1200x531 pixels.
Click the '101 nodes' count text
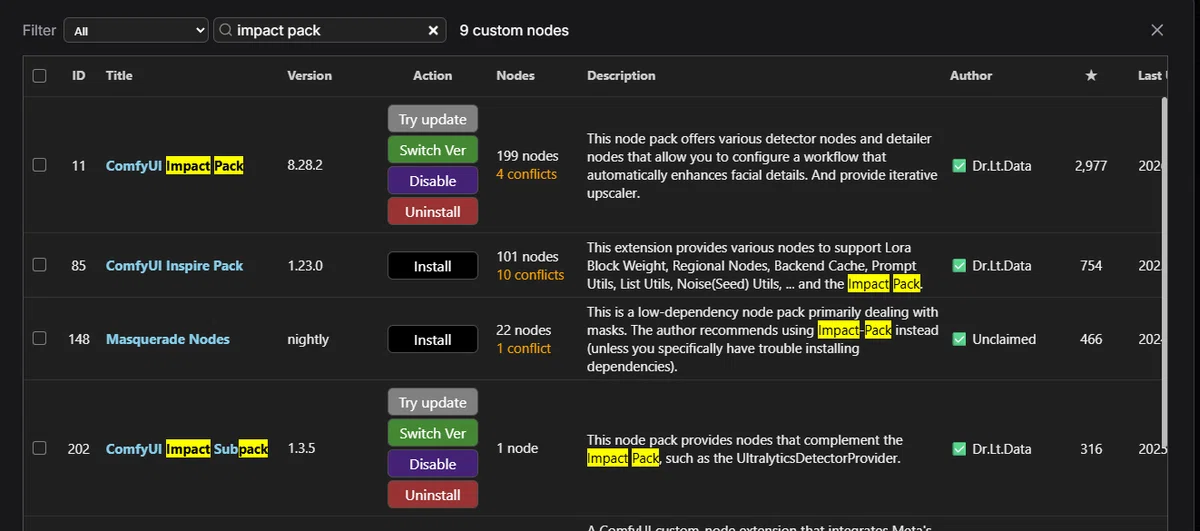(528, 256)
